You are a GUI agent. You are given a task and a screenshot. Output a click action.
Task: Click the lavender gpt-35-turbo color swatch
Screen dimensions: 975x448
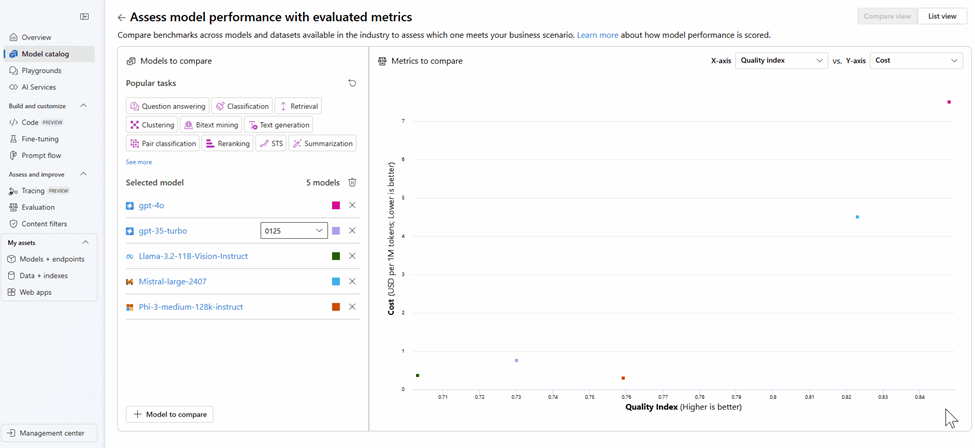(x=336, y=231)
